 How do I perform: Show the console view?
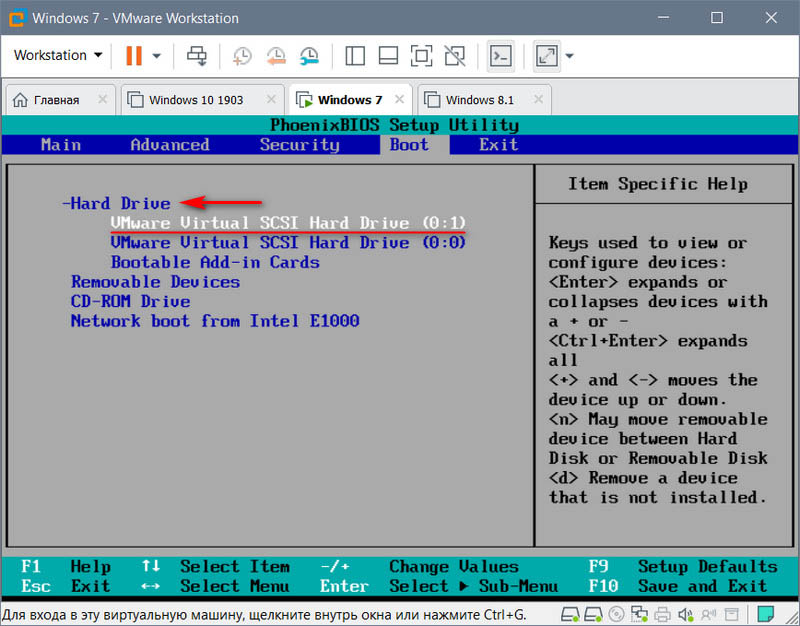[x=501, y=56]
